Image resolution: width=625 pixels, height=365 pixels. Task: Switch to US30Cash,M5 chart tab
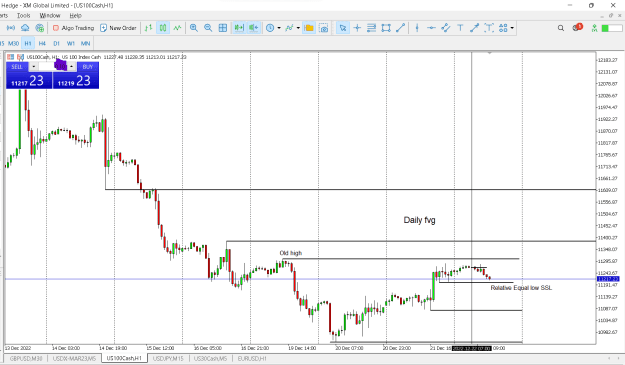pos(210,359)
